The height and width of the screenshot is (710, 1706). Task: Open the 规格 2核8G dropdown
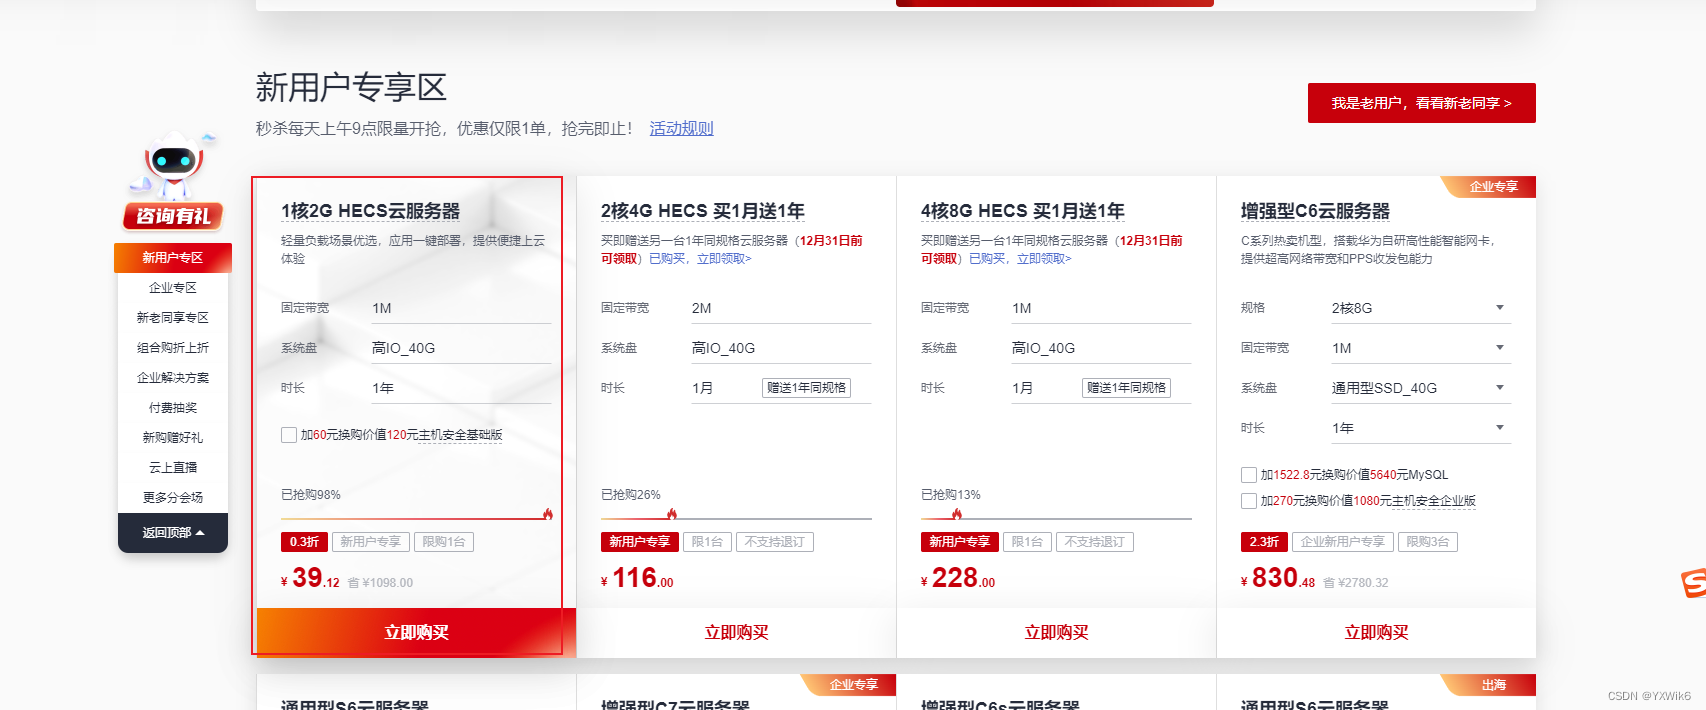coord(1420,308)
